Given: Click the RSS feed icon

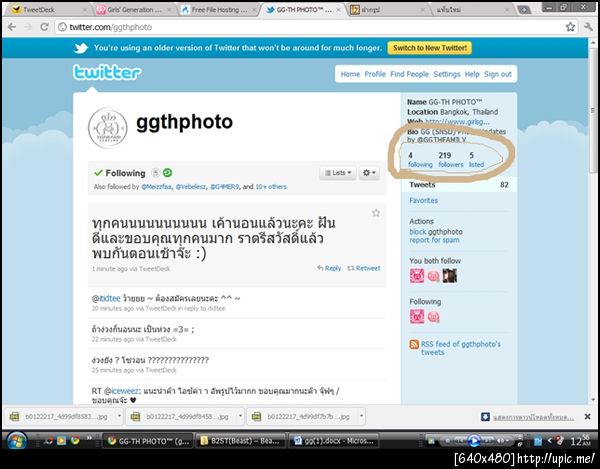Looking at the screenshot, I should (414, 344).
